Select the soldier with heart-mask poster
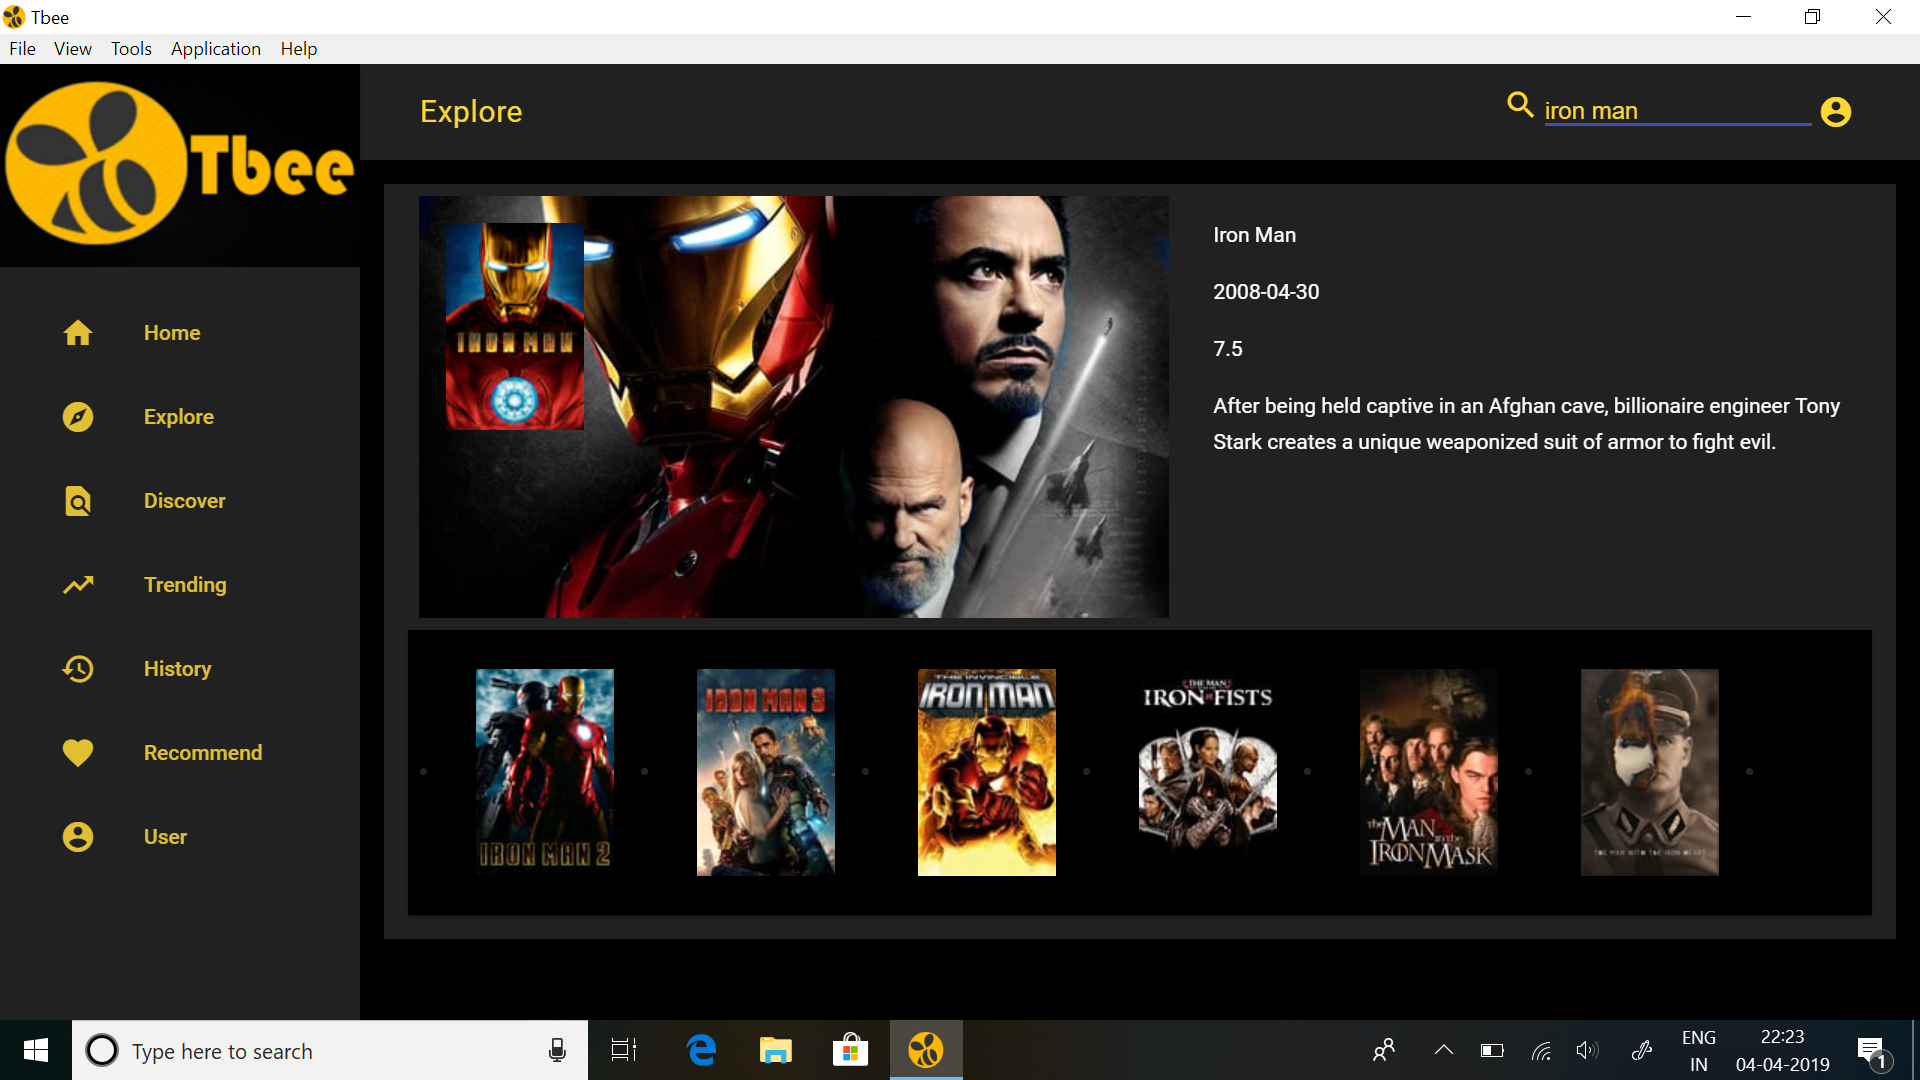 point(1650,772)
